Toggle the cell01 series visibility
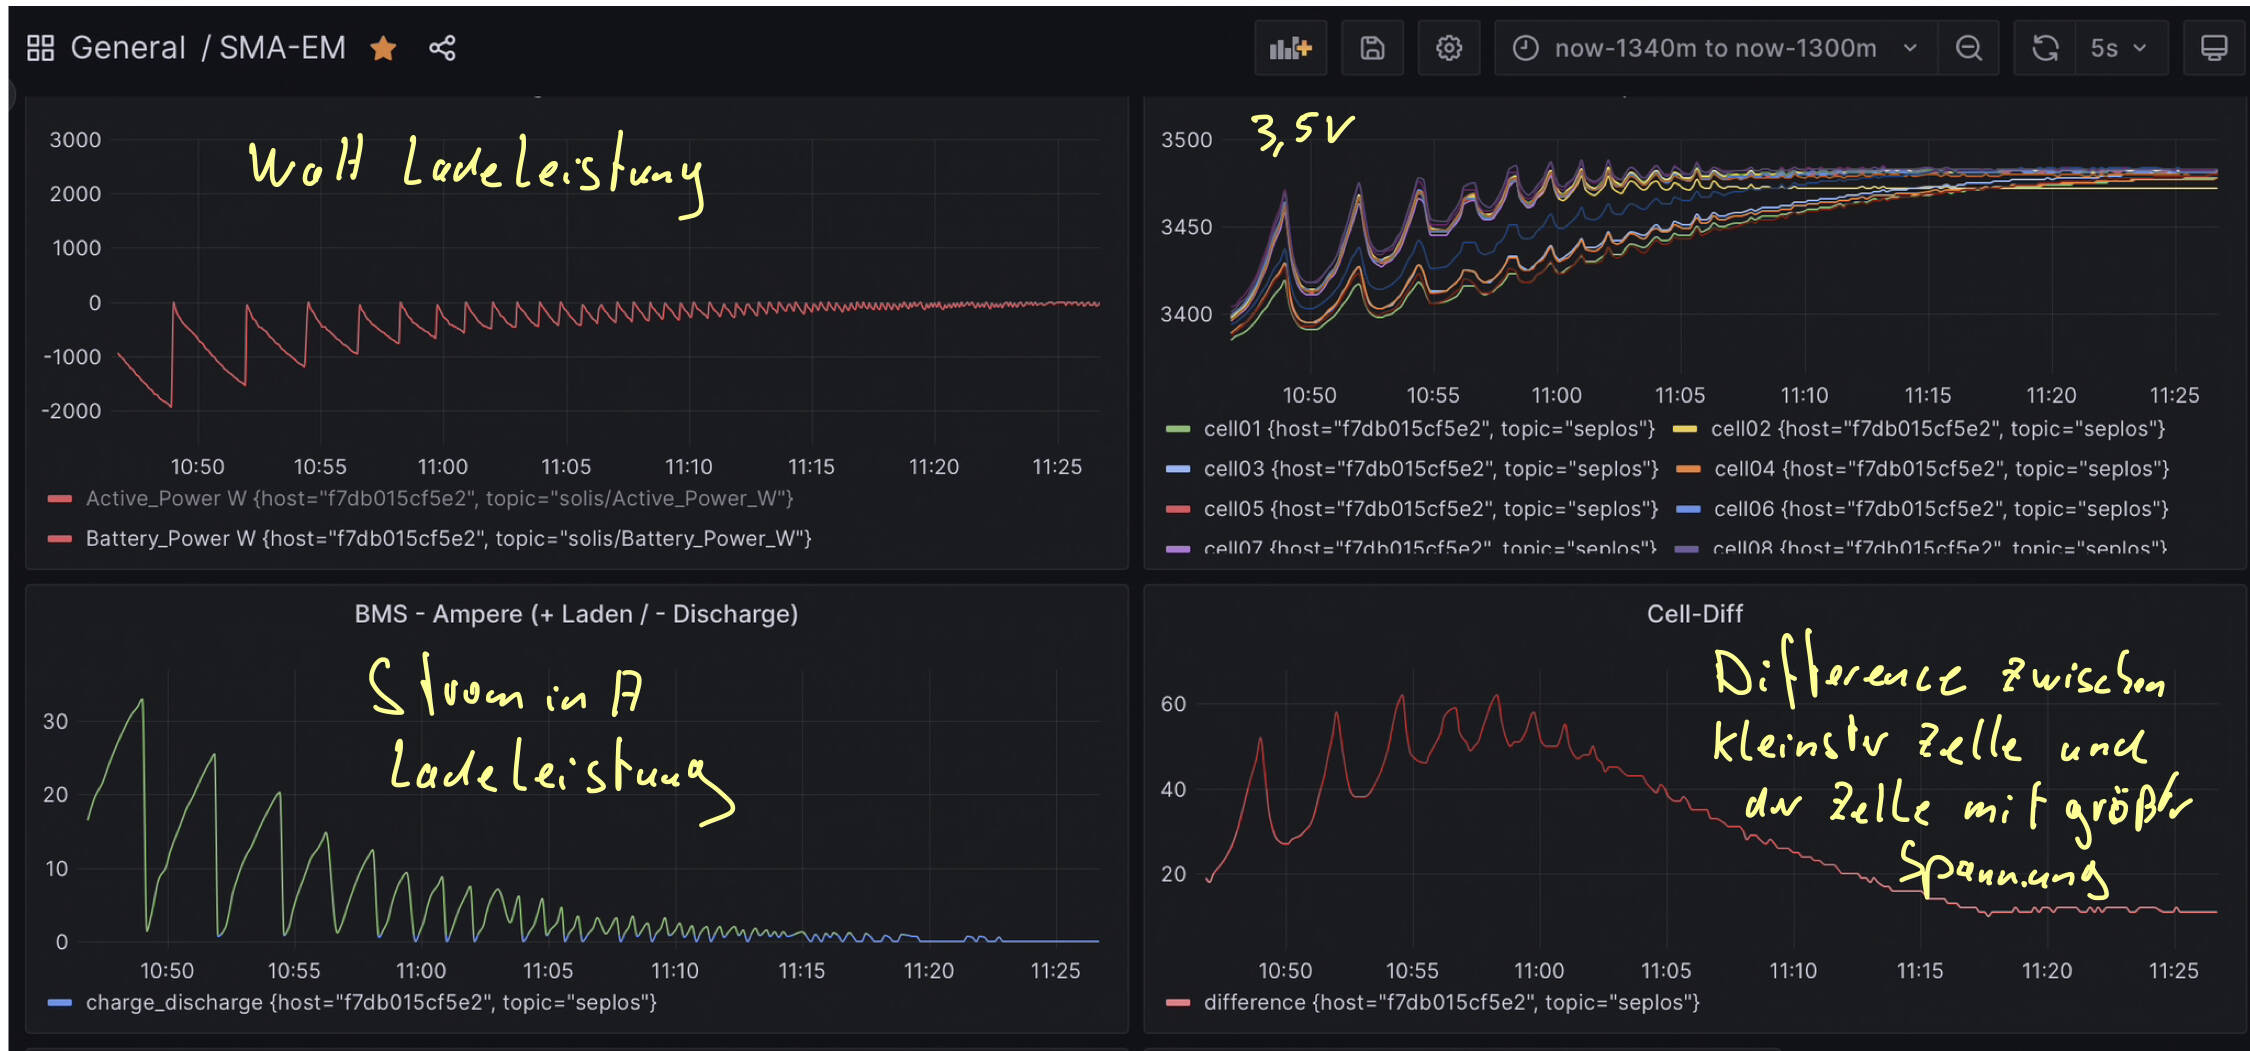Image resolution: width=2250 pixels, height=1051 pixels. point(1428,429)
